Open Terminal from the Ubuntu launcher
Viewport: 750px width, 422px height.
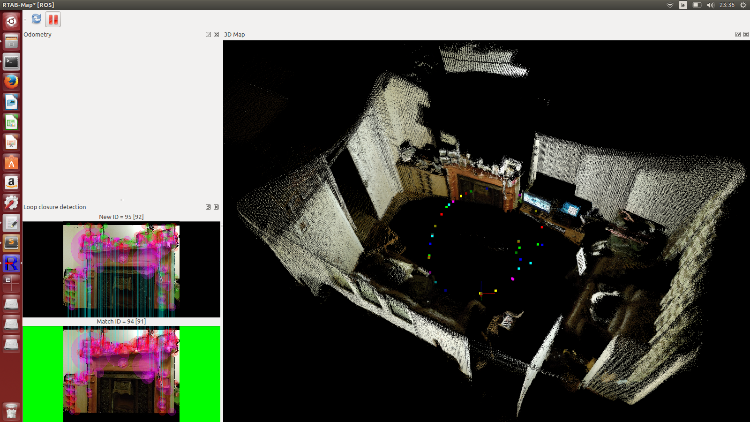tap(11, 62)
